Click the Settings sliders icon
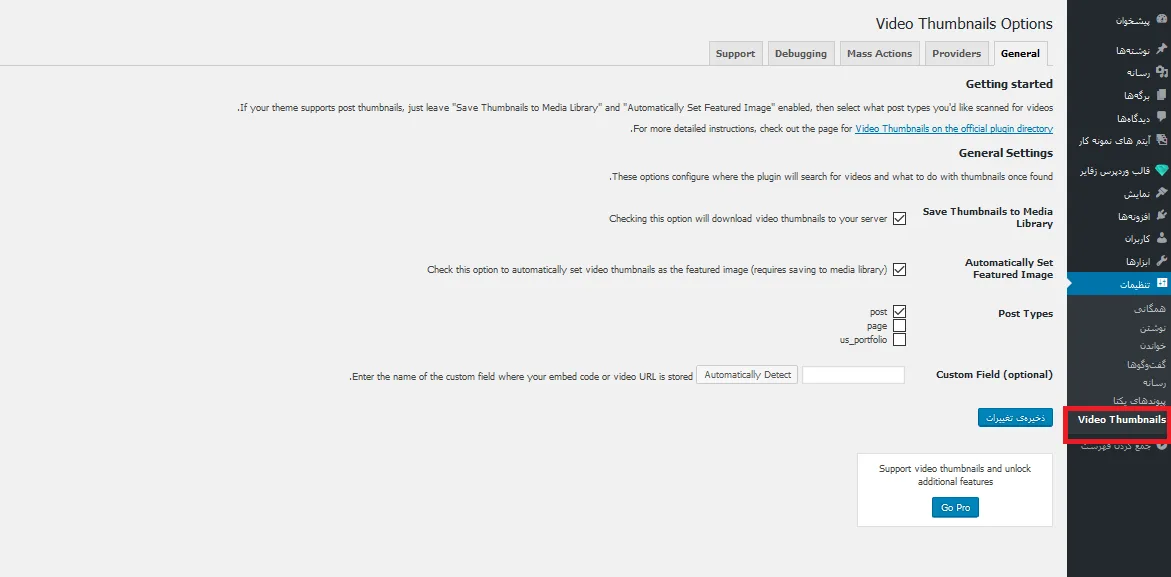The image size is (1171, 577). coord(1161,284)
